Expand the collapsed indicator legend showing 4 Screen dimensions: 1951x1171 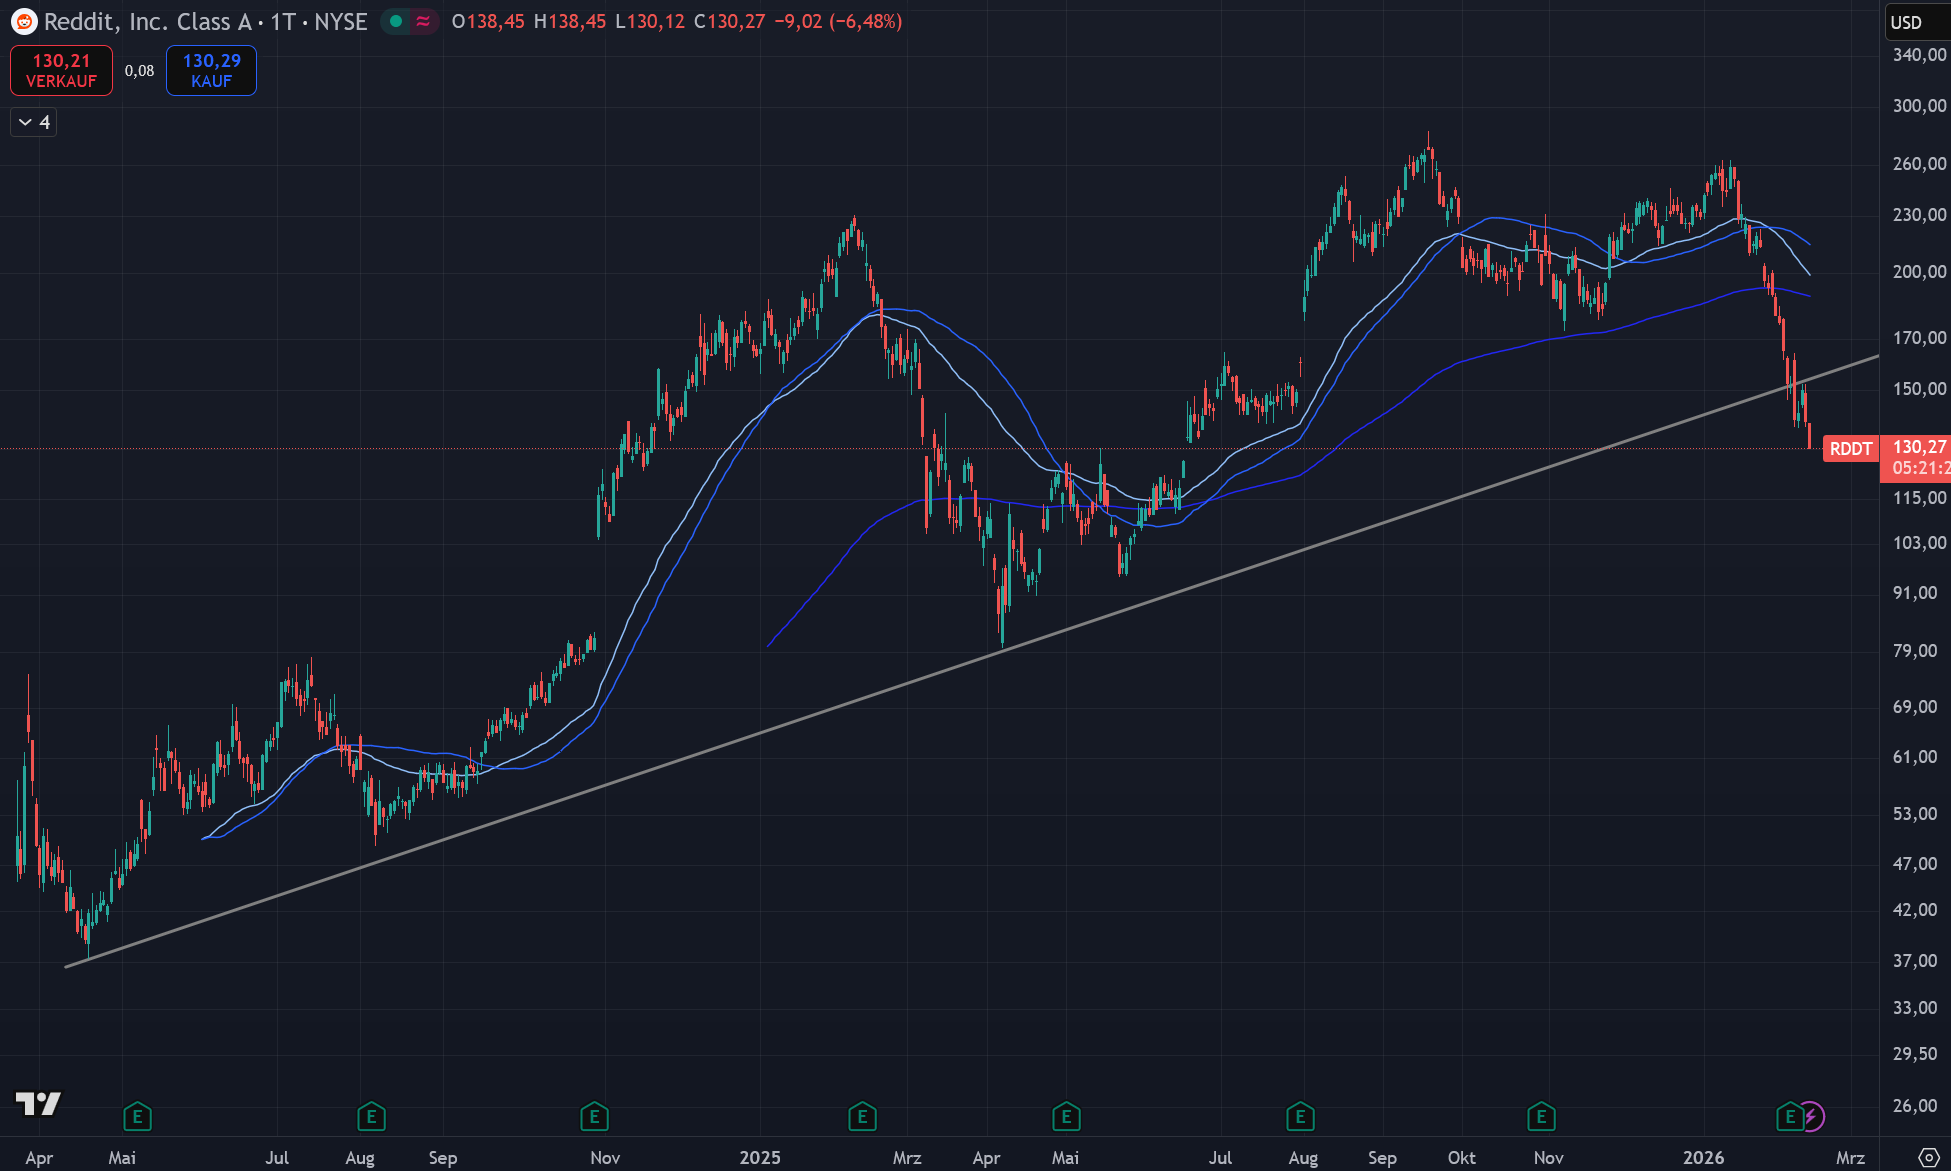tap(34, 122)
